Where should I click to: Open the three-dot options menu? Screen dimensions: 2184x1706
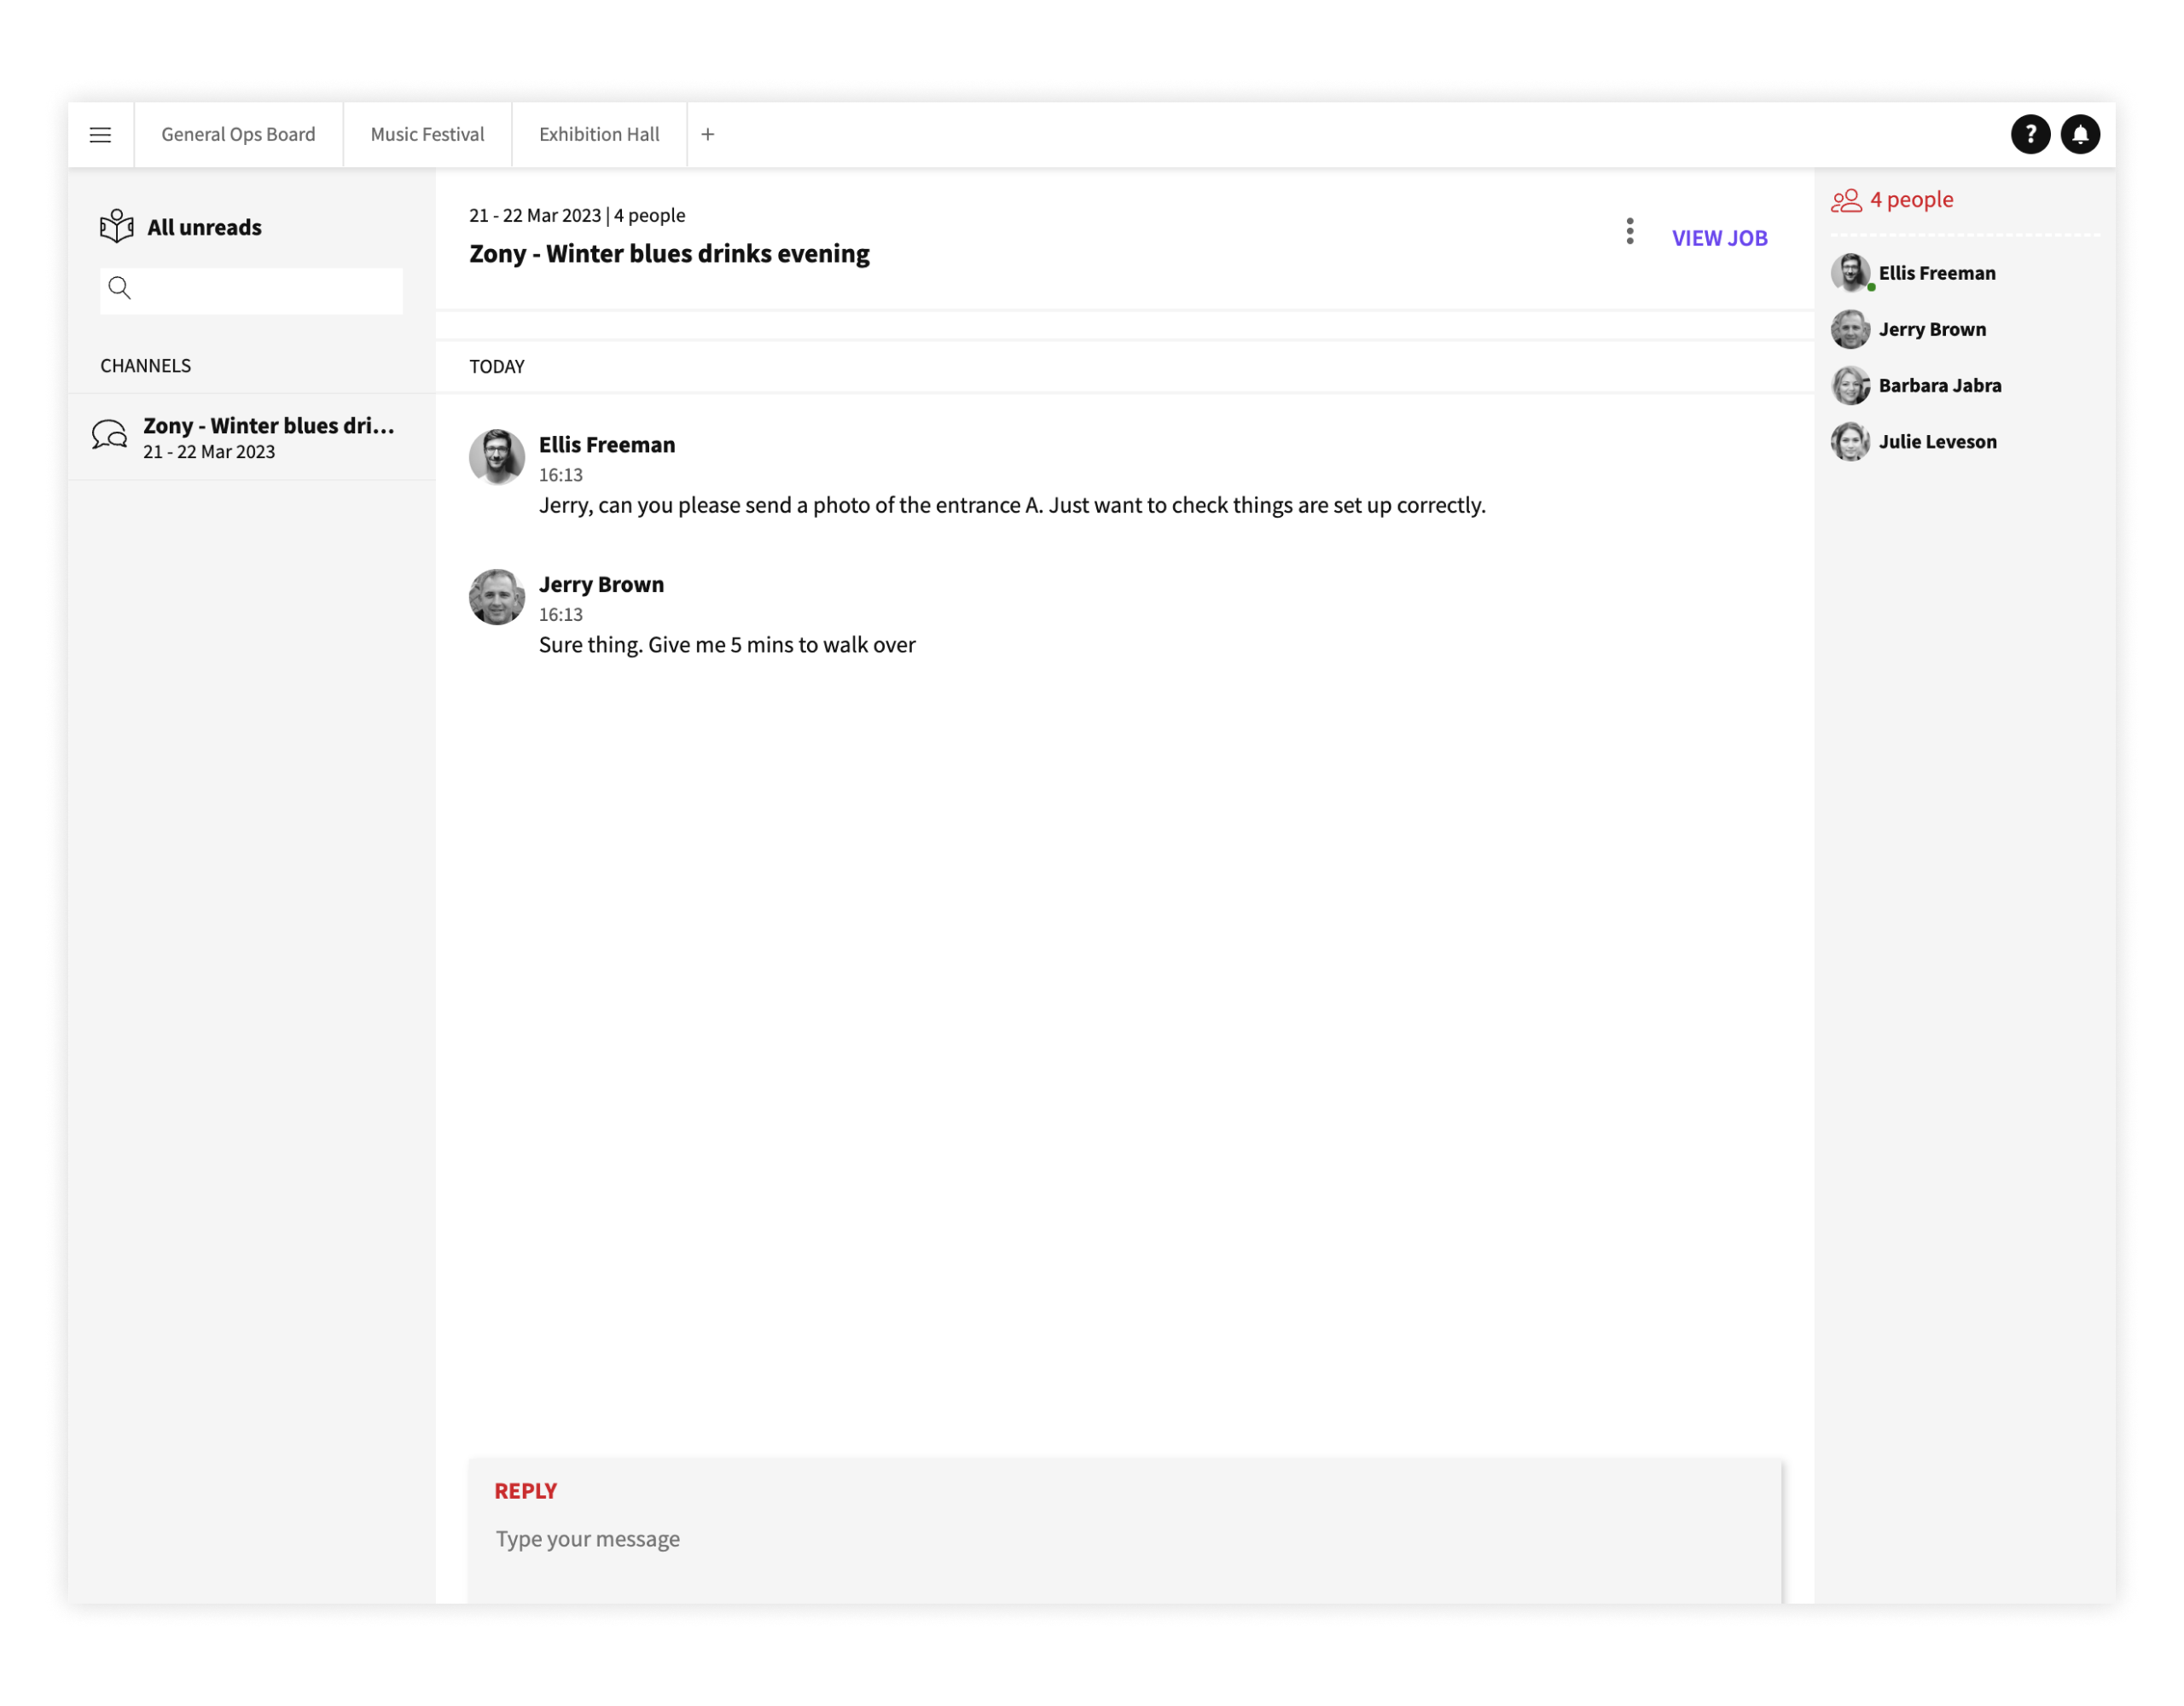point(1630,232)
